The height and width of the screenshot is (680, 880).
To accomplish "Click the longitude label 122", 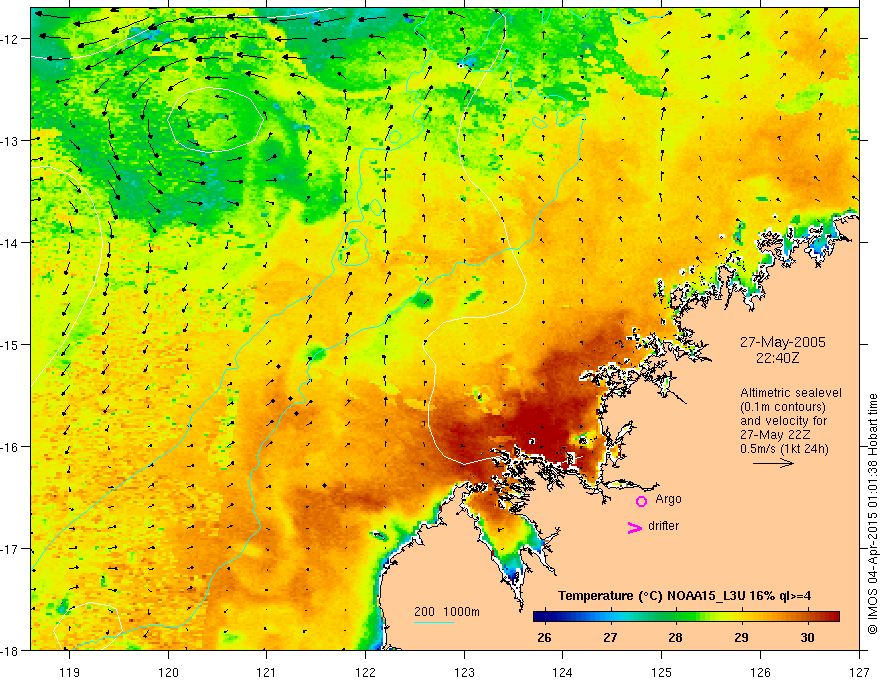I will [x=365, y=672].
